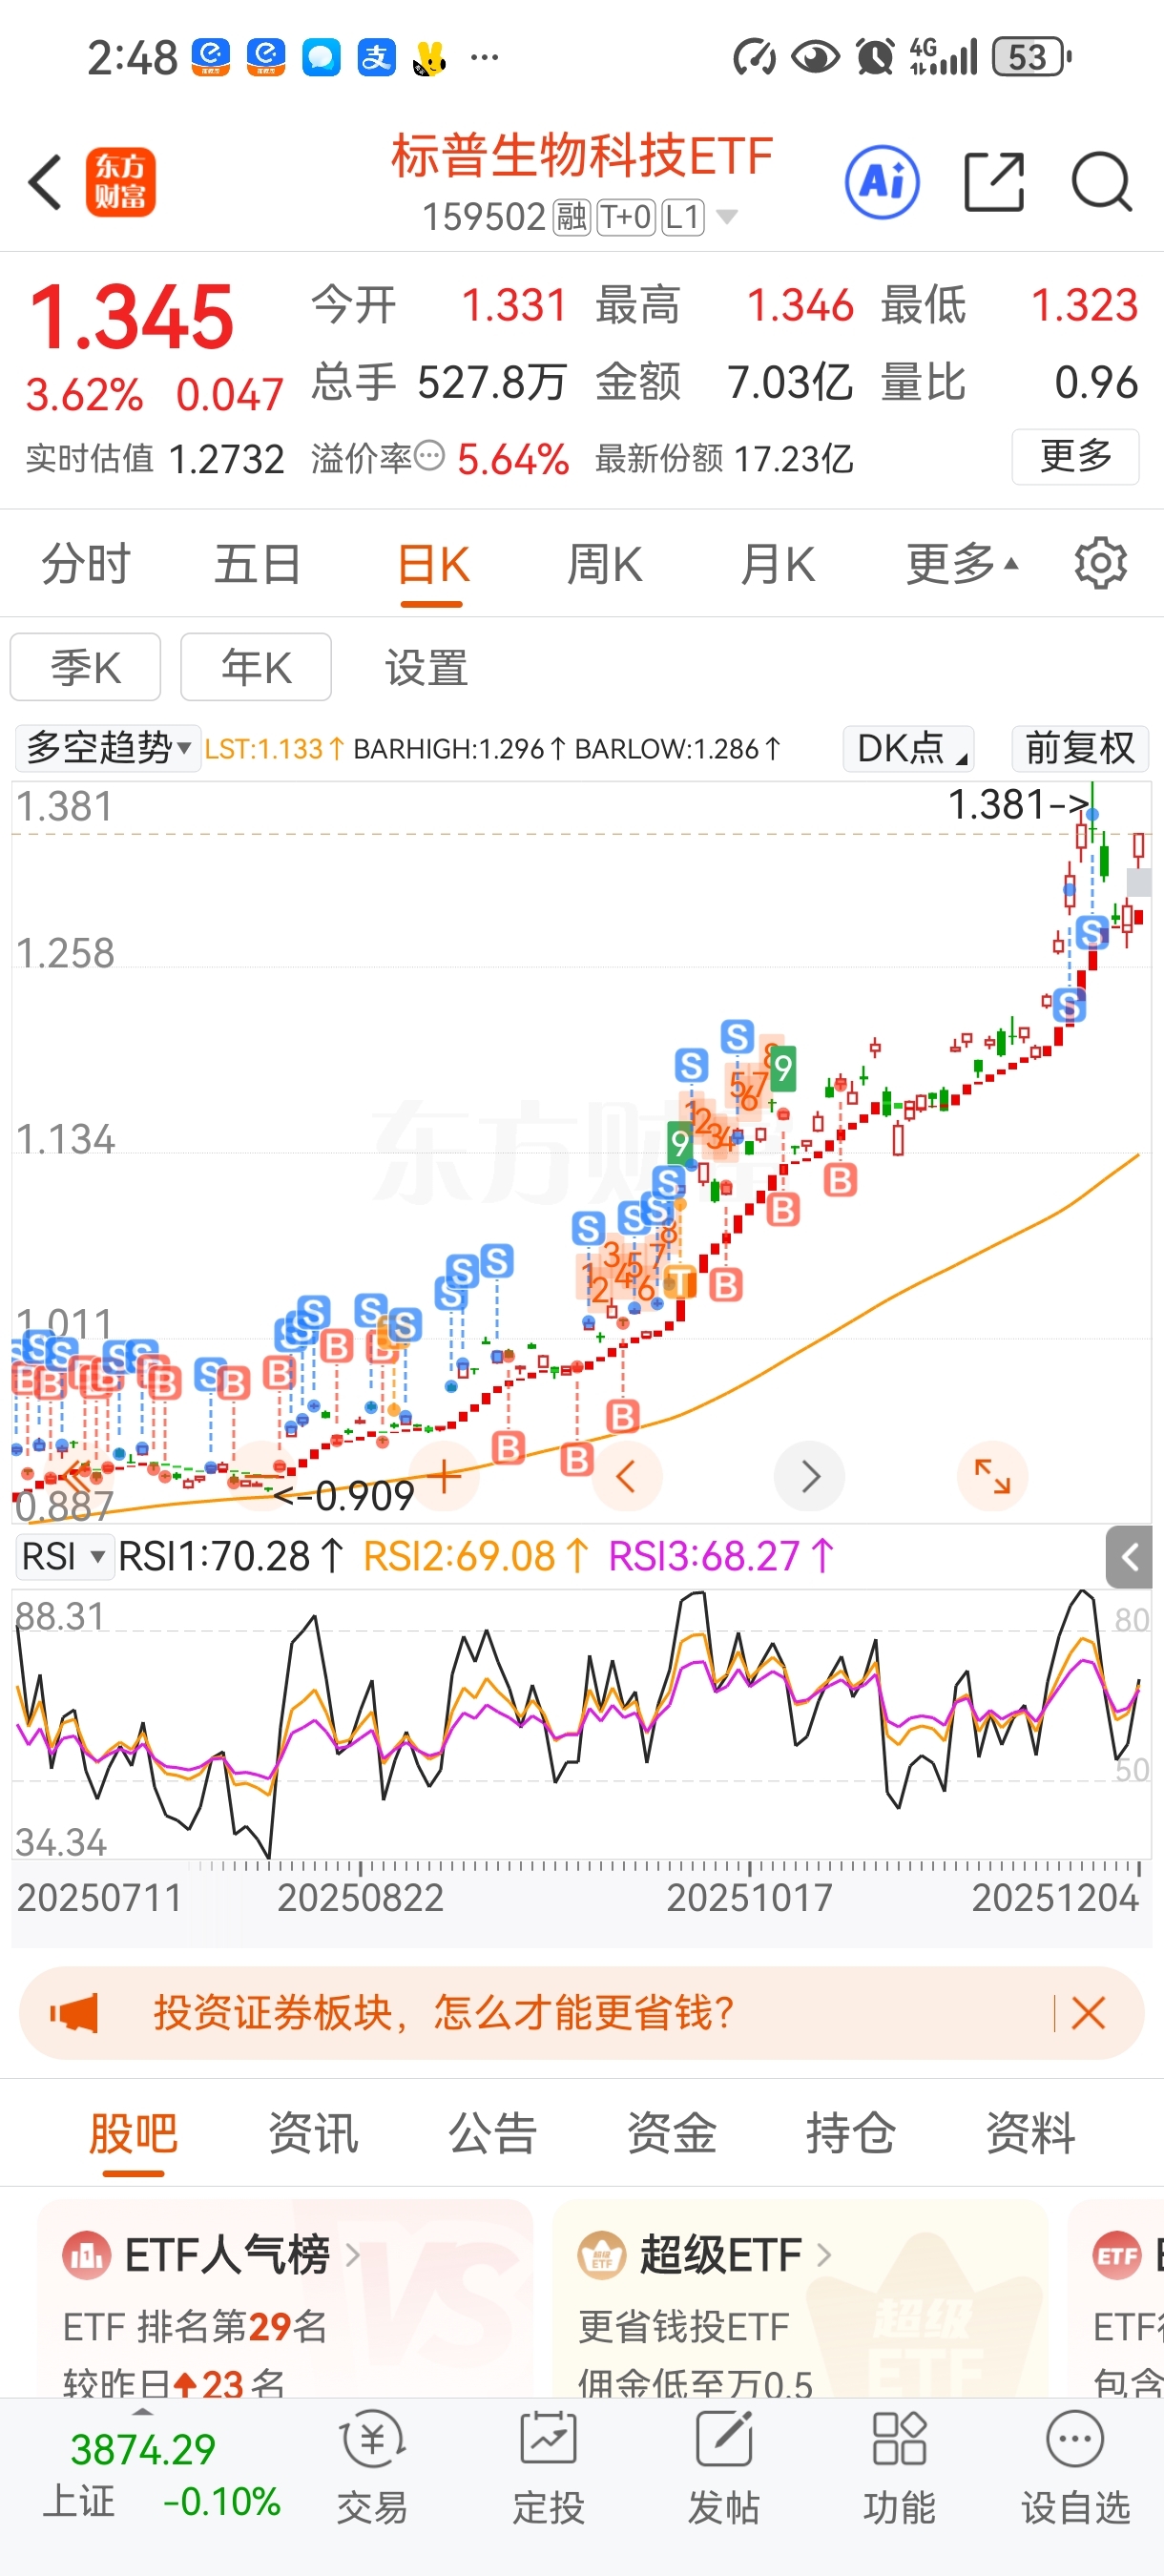Open the 资讯 tab
This screenshot has width=1164, height=2576.
(x=313, y=2132)
